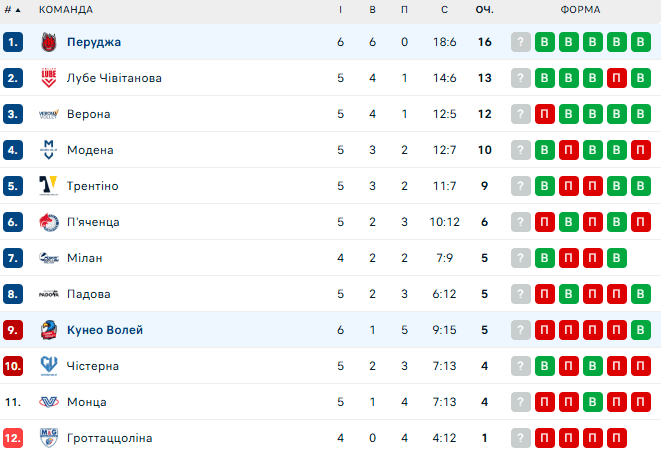Click the Модена team logo

[x=48, y=150]
